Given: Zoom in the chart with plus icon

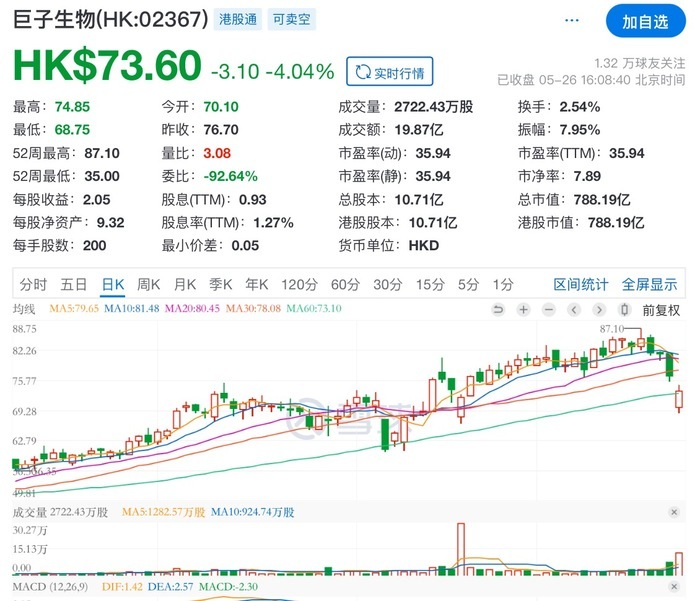Looking at the screenshot, I should pyautogui.click(x=523, y=309).
